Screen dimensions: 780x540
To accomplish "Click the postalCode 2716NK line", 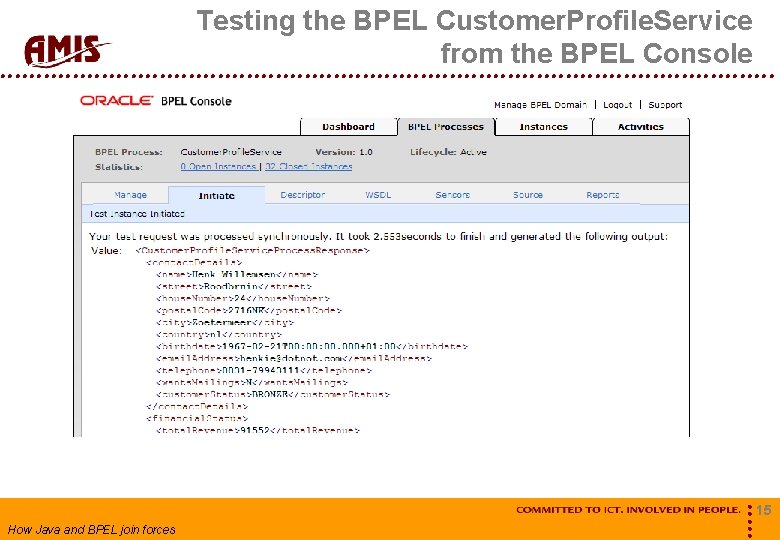I will (249, 310).
